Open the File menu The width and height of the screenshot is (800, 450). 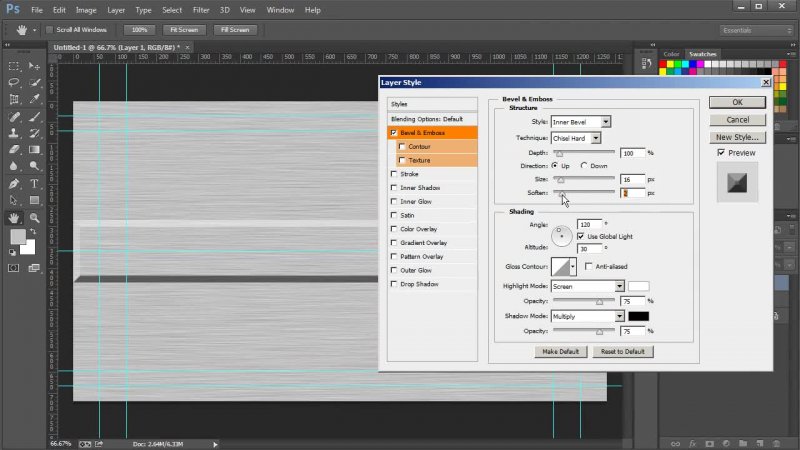37,10
